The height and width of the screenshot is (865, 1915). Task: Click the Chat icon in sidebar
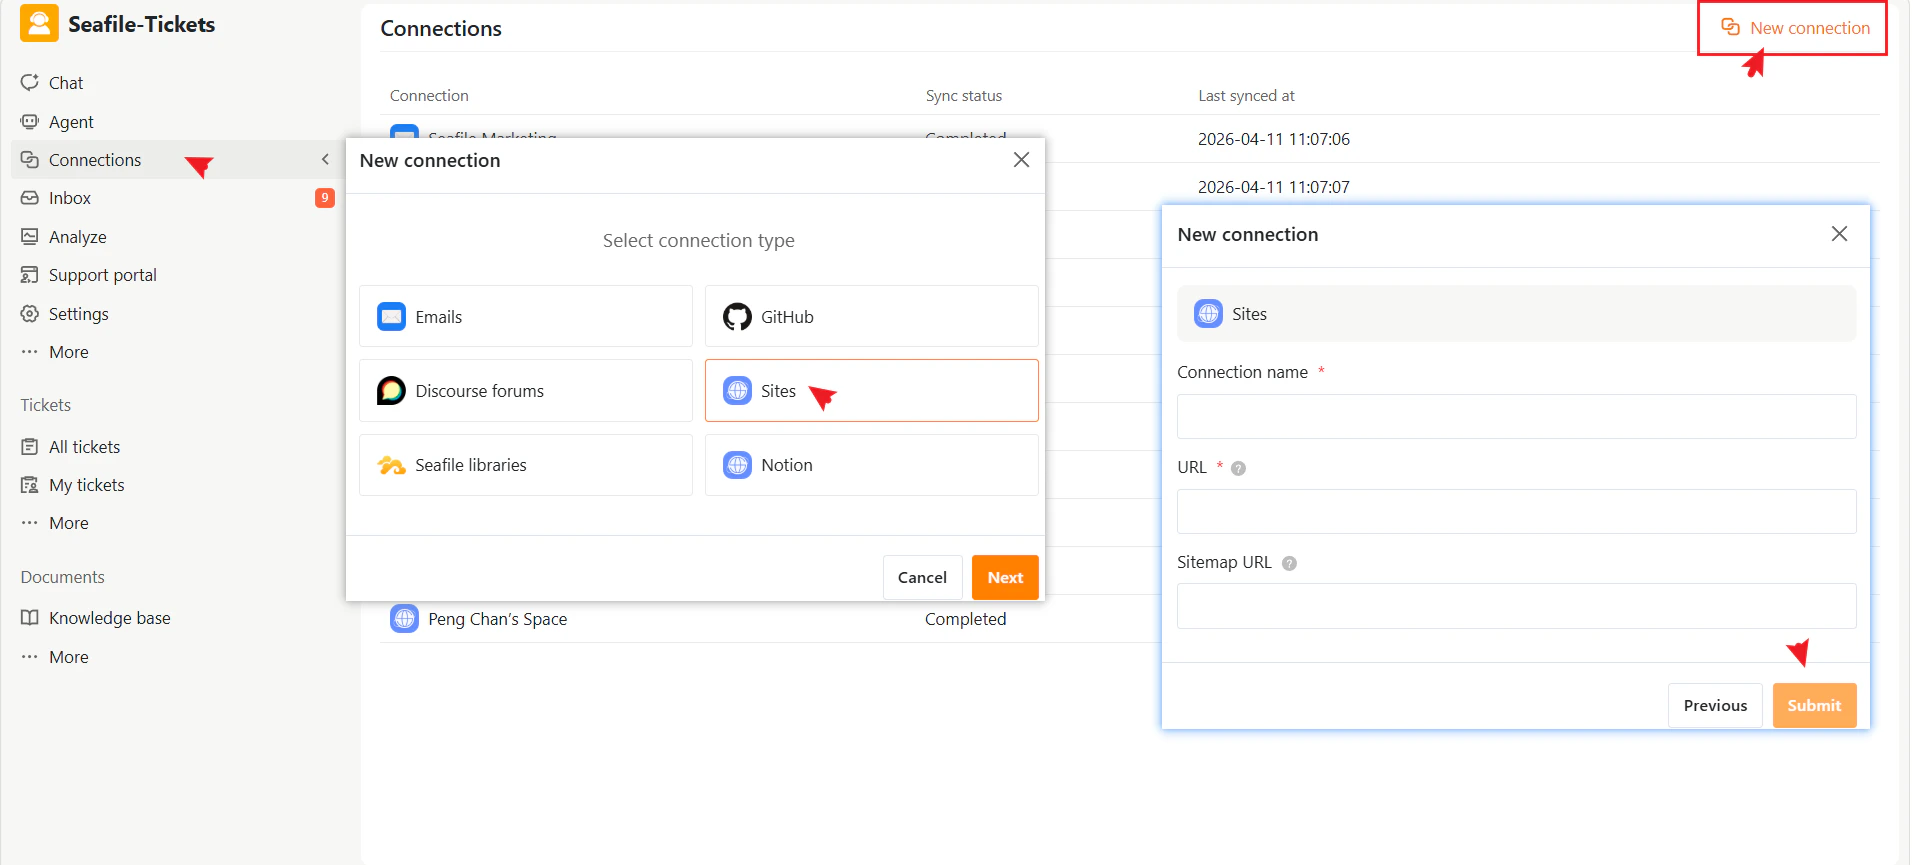tap(30, 82)
